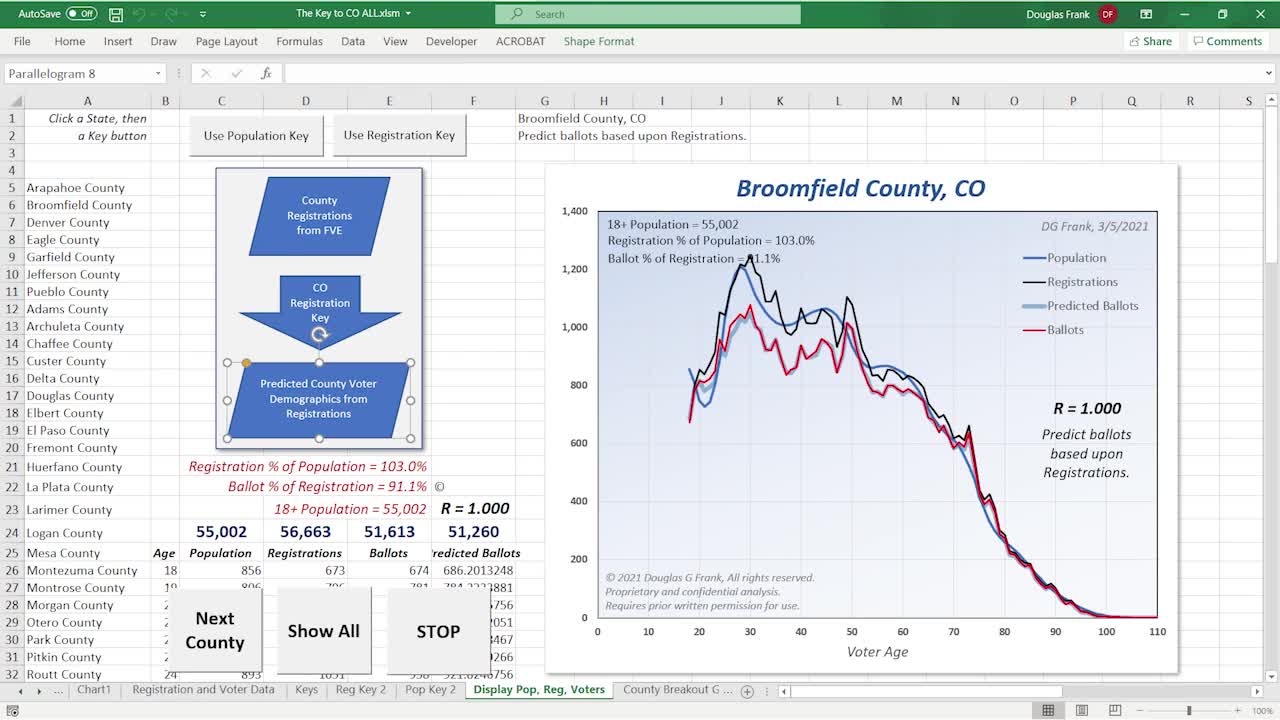Screen dimensions: 1280x720
Task: Open the Comments button
Action: pos(1227,41)
